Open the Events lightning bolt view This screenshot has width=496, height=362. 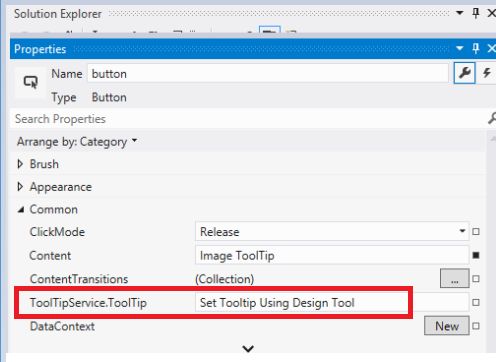(x=487, y=73)
